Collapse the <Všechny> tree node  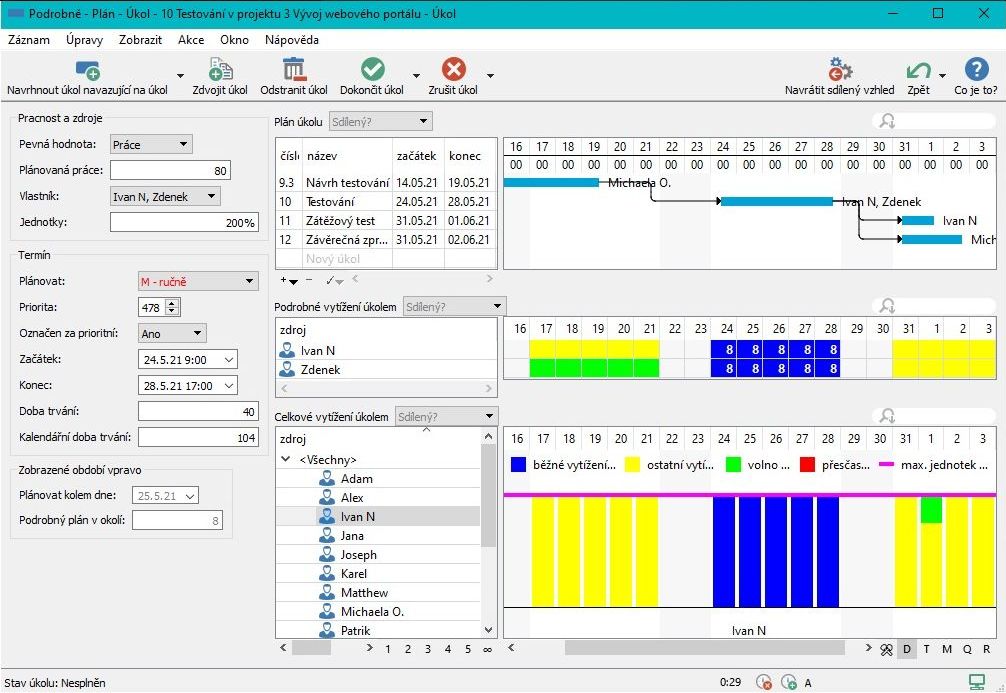pos(286,459)
